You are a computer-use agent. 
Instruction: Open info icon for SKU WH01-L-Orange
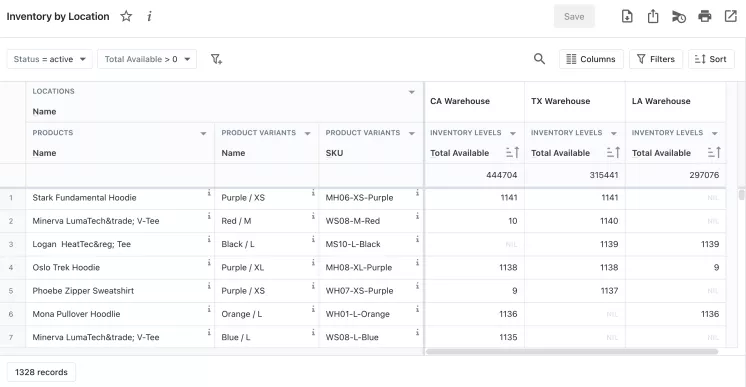coord(417,309)
